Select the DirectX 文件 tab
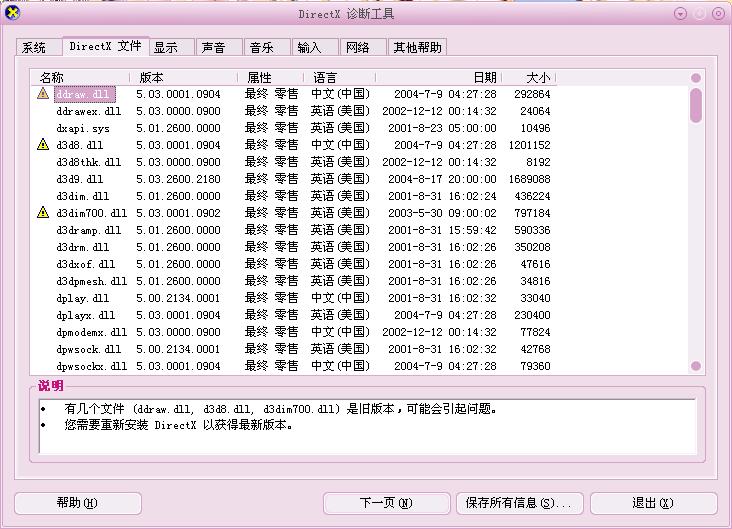 pos(106,46)
